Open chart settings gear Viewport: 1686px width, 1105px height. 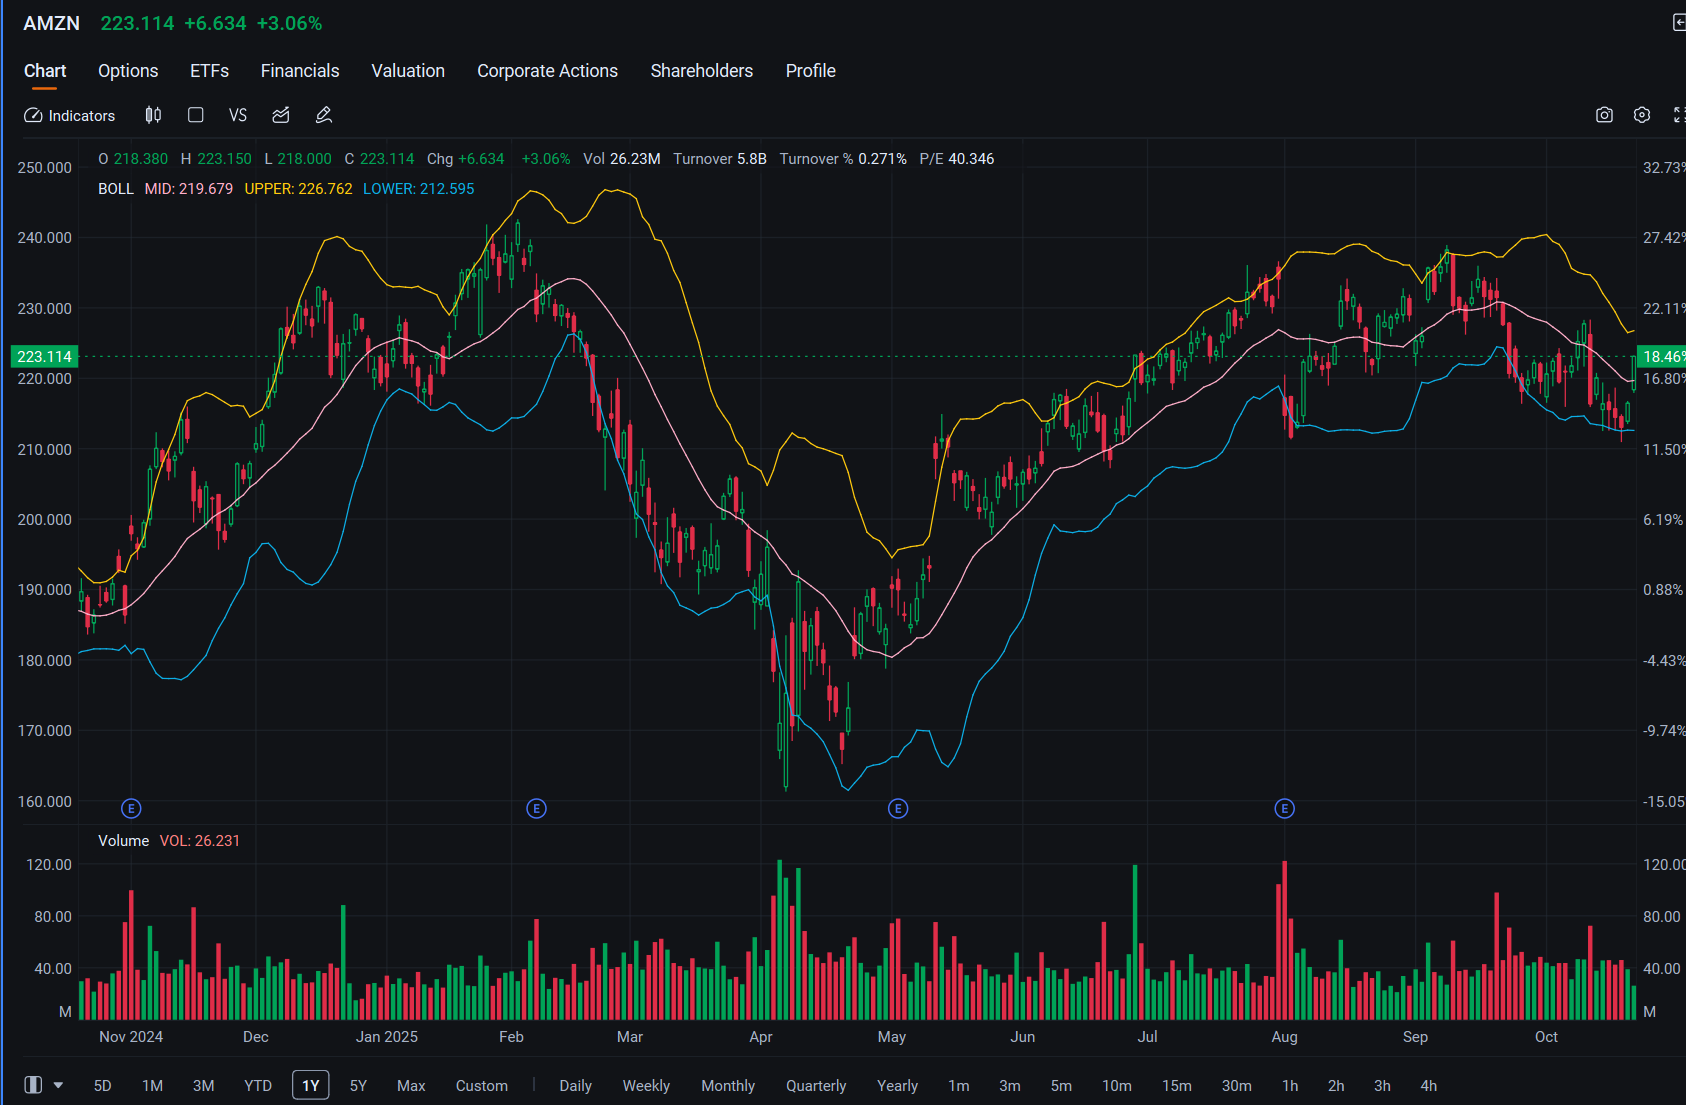[1642, 115]
